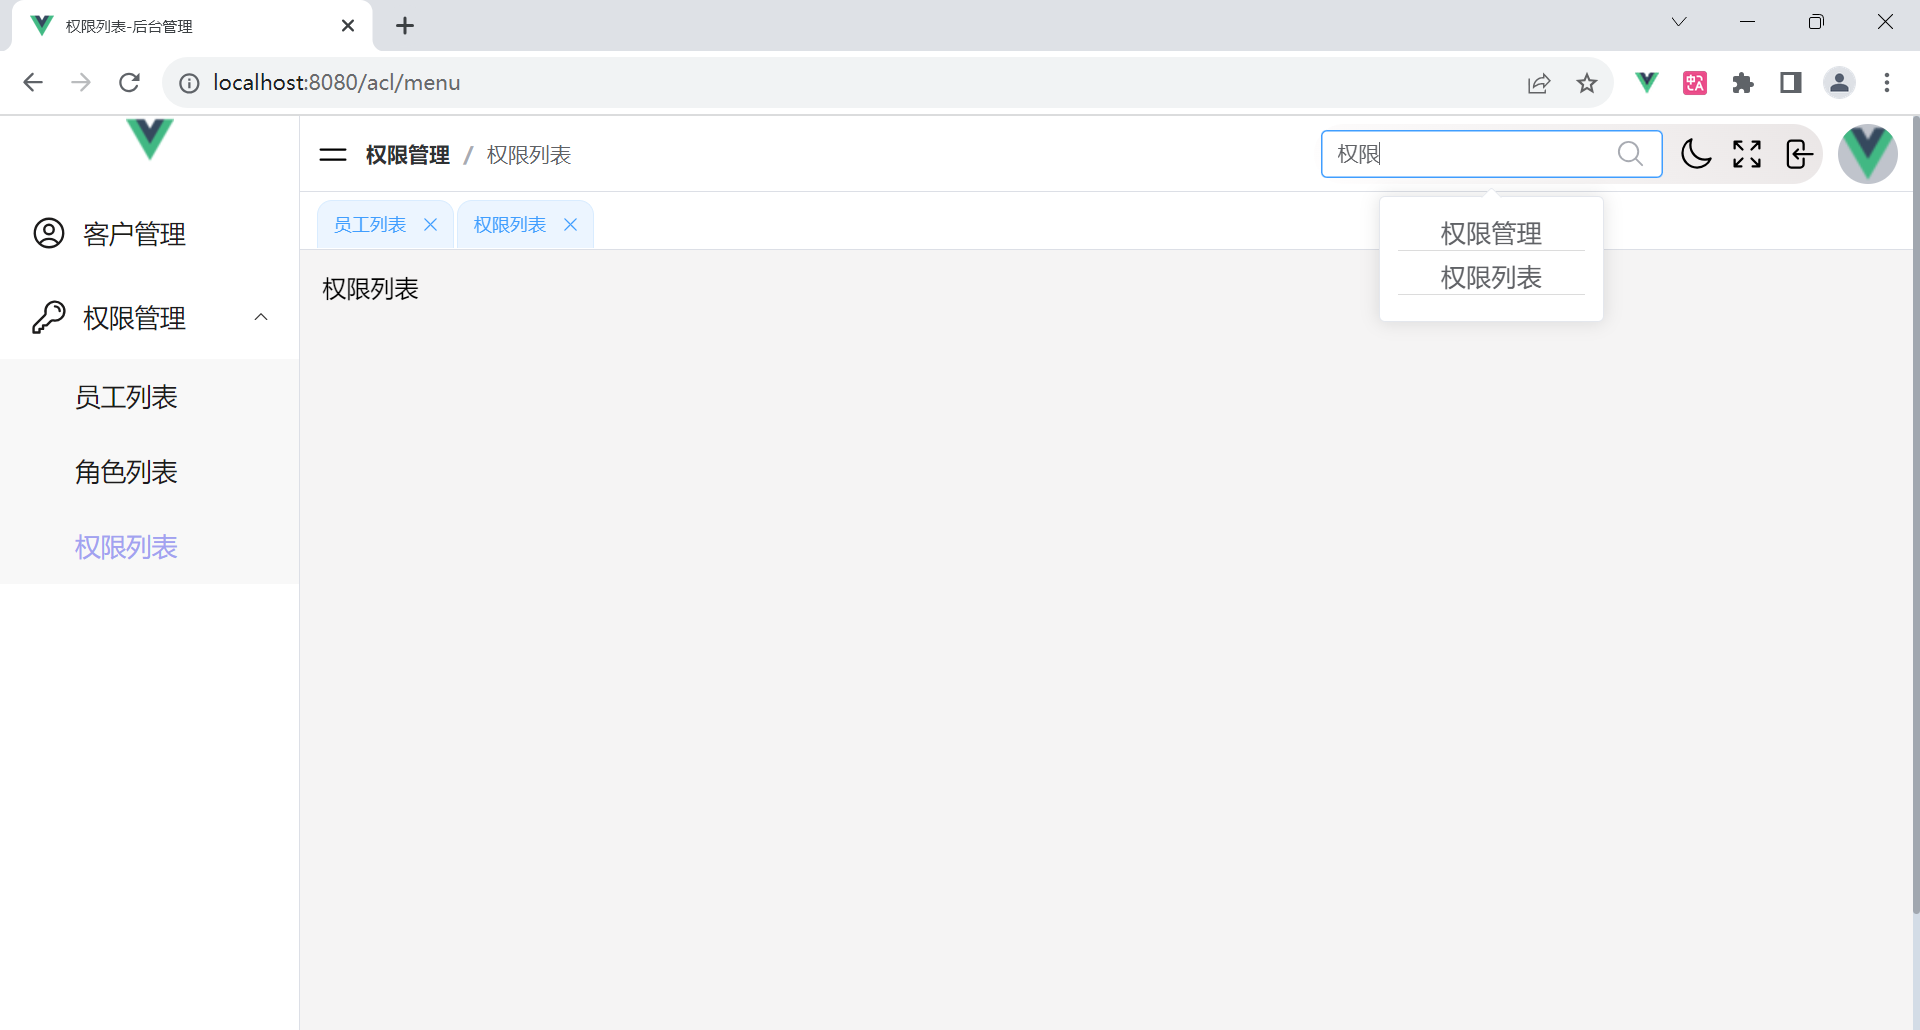Click 权限管理 in the breadcrumb

point(408,155)
